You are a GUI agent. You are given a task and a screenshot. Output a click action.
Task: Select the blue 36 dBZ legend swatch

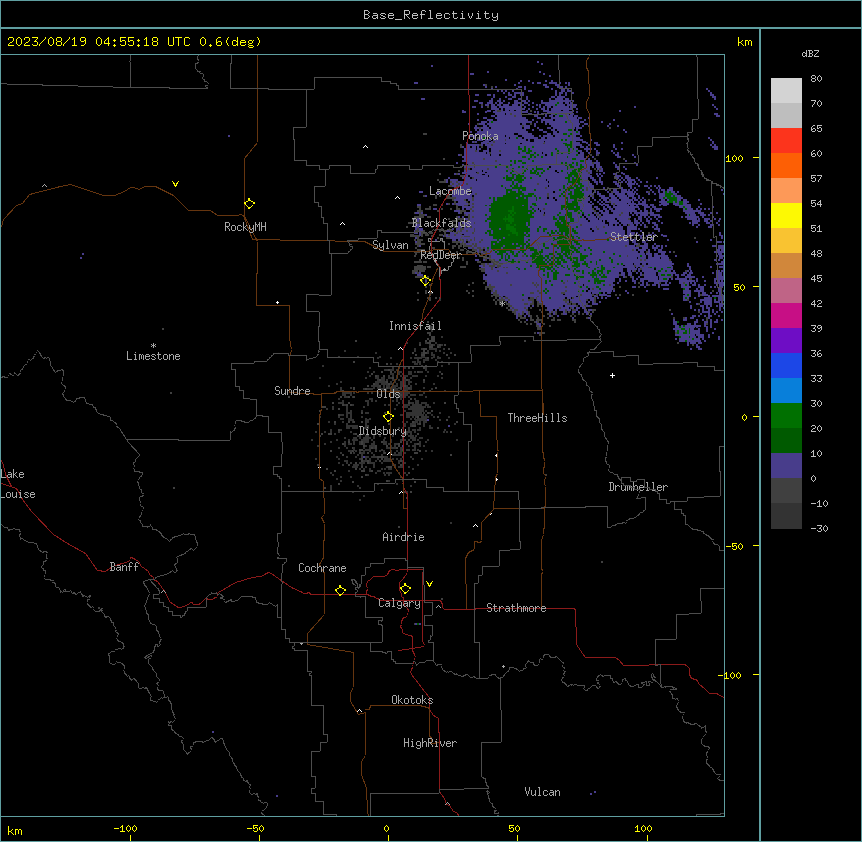coord(786,365)
